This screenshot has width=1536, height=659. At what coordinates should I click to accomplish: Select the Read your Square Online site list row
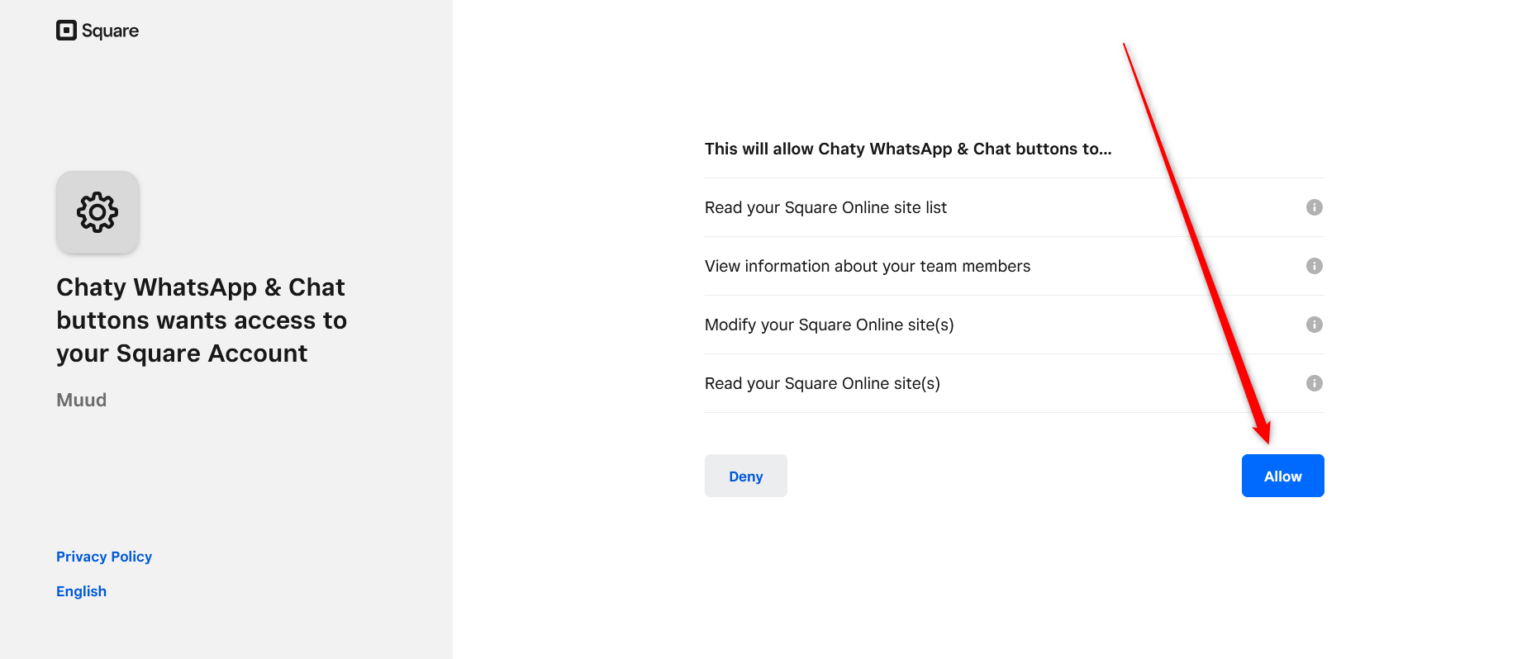pos(826,207)
